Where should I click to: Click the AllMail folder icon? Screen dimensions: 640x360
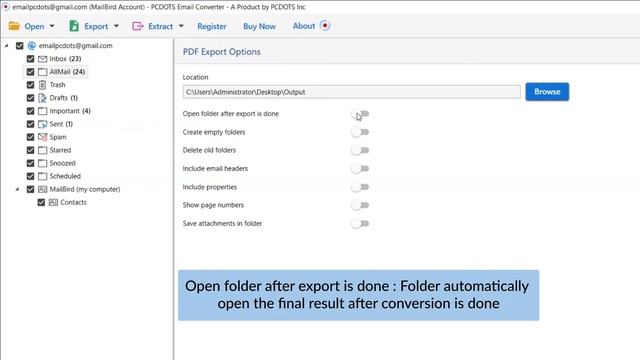pos(42,72)
